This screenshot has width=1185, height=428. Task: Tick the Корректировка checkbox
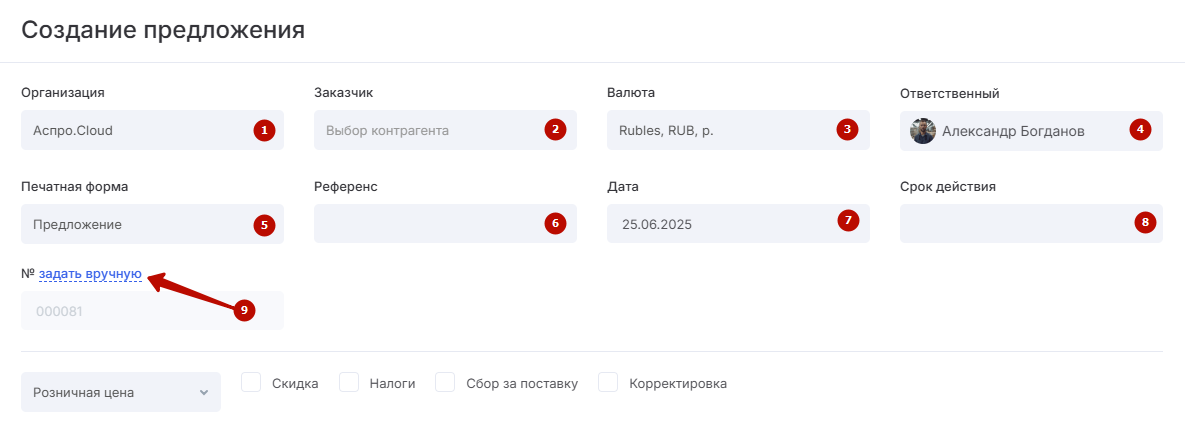tap(608, 383)
